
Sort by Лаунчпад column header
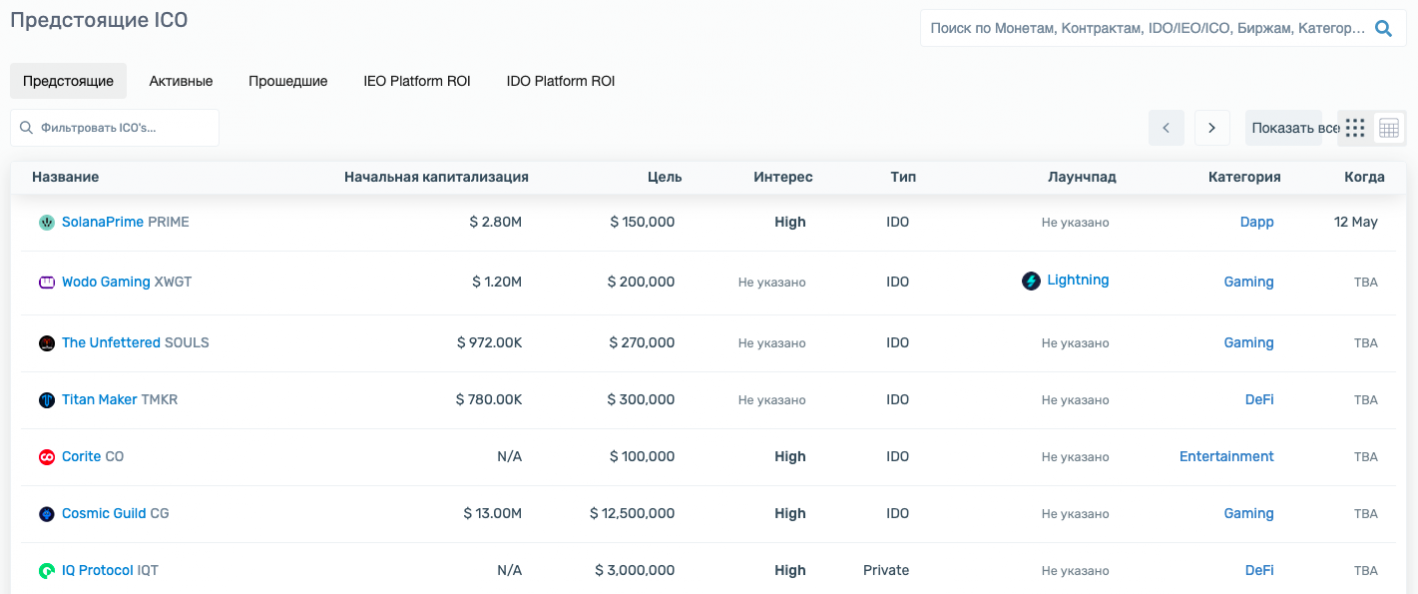[1082, 177]
